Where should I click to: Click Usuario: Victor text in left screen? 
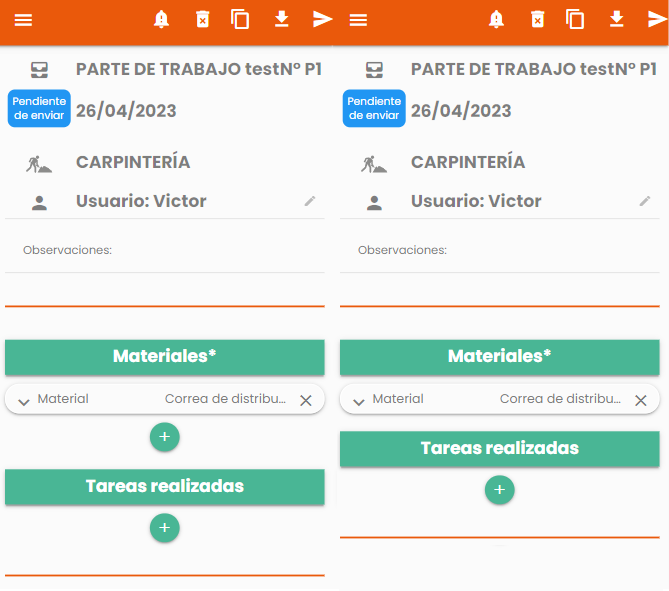pyautogui.click(x=141, y=201)
